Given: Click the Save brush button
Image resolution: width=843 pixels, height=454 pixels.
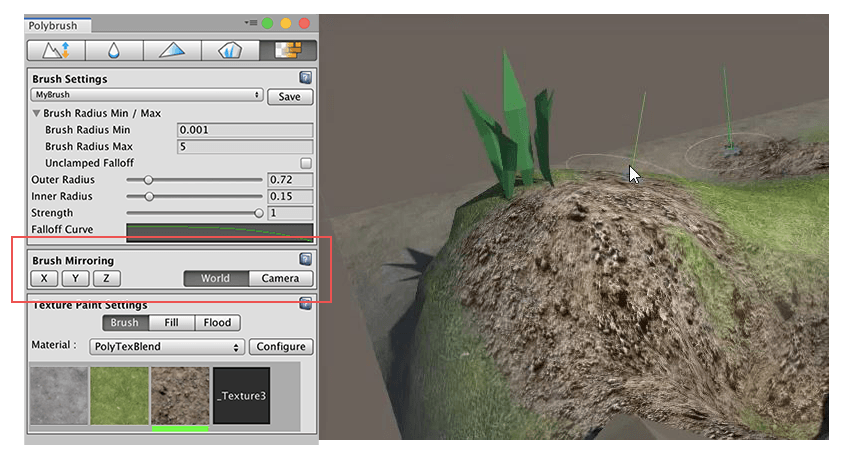Looking at the screenshot, I should click(290, 97).
